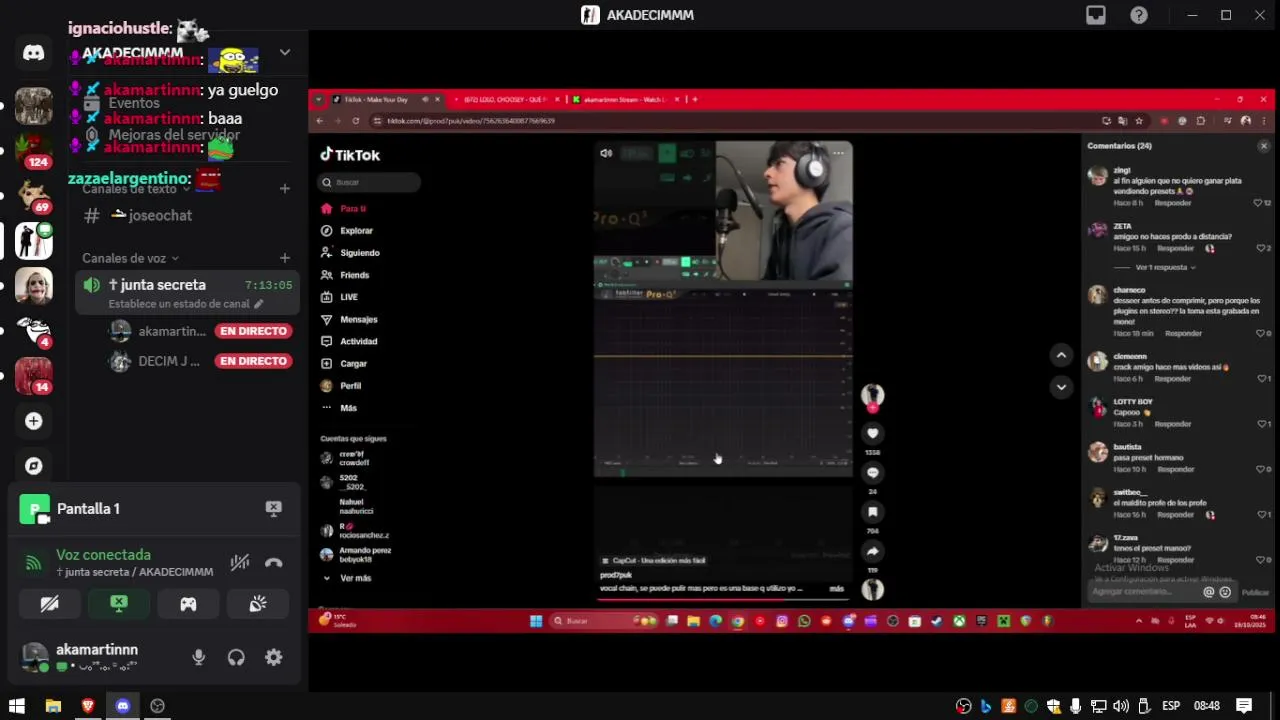Open the Discord inbox icon in the title bar
1280x720 pixels.
tap(1096, 15)
